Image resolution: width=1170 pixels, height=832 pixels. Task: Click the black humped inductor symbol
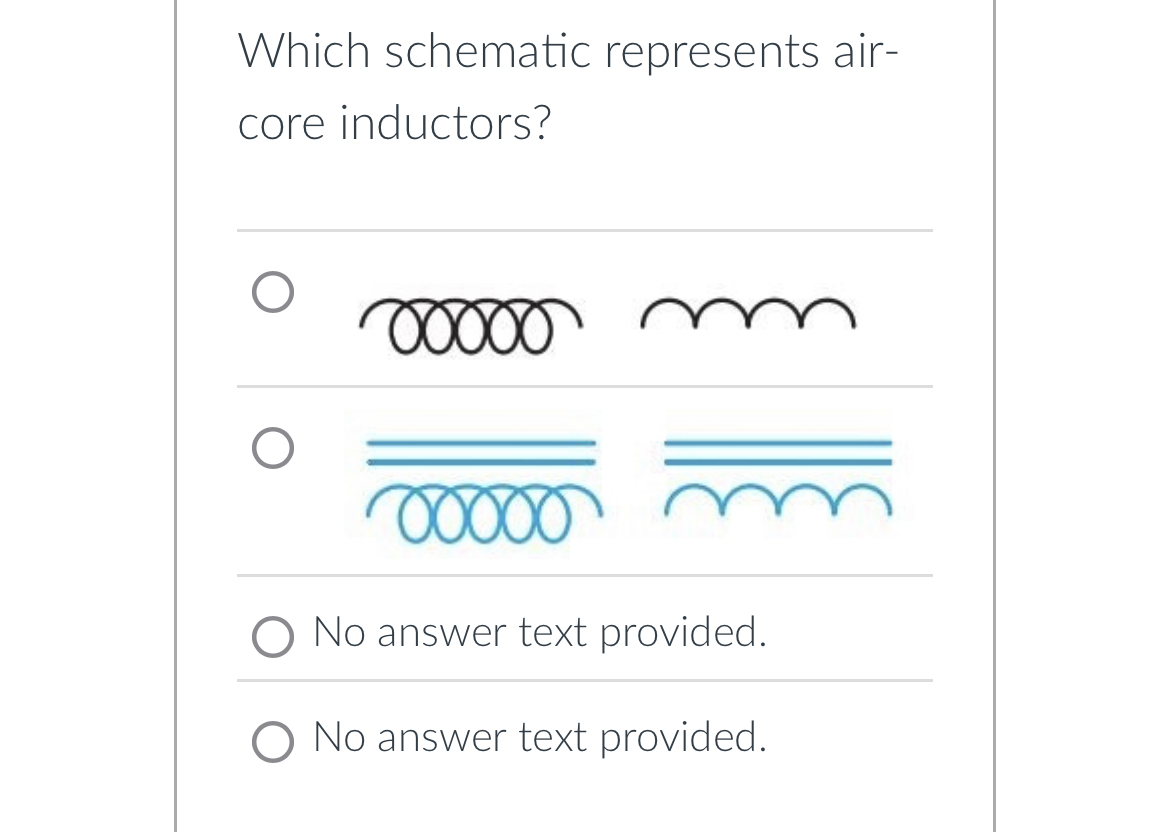coord(748,315)
